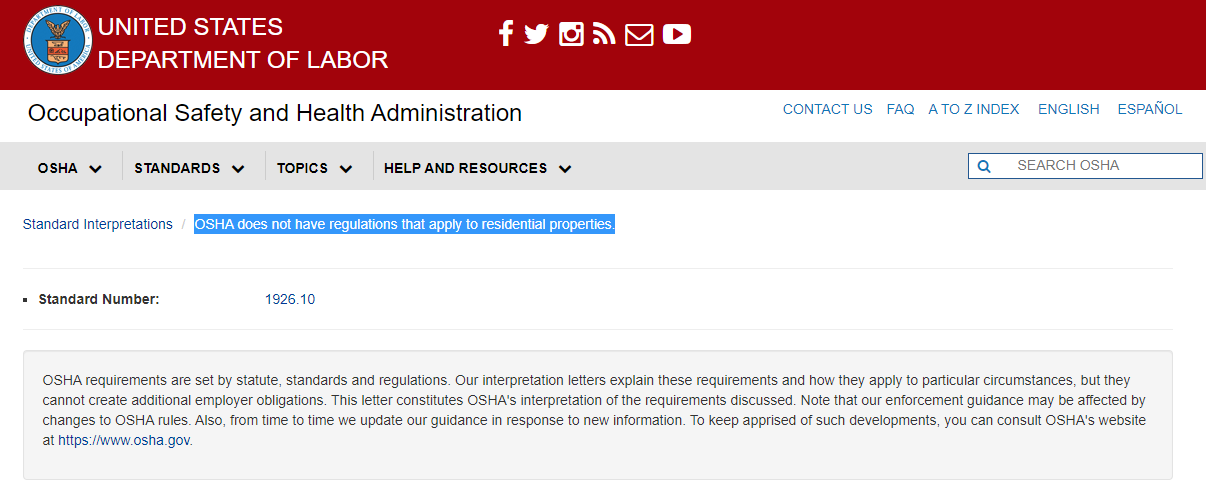Viewport: 1206px width, 497px height.
Task: Click the email envelope icon
Action: (x=639, y=35)
